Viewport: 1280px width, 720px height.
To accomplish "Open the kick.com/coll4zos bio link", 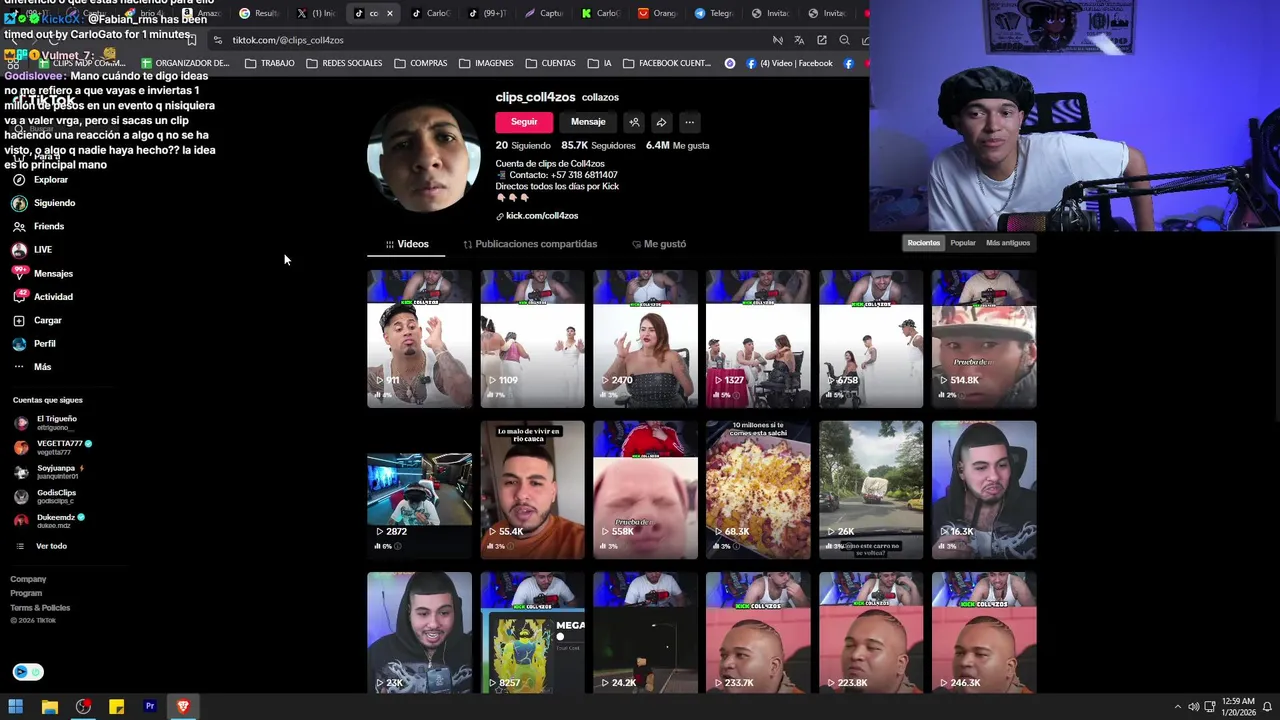I will tap(537, 216).
